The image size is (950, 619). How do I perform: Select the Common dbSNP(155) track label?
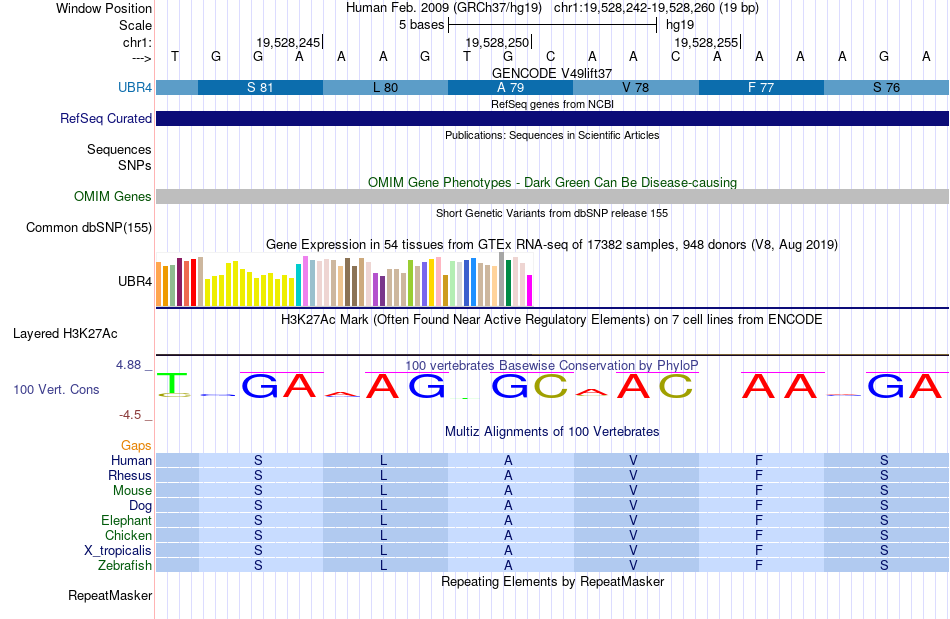(88, 228)
